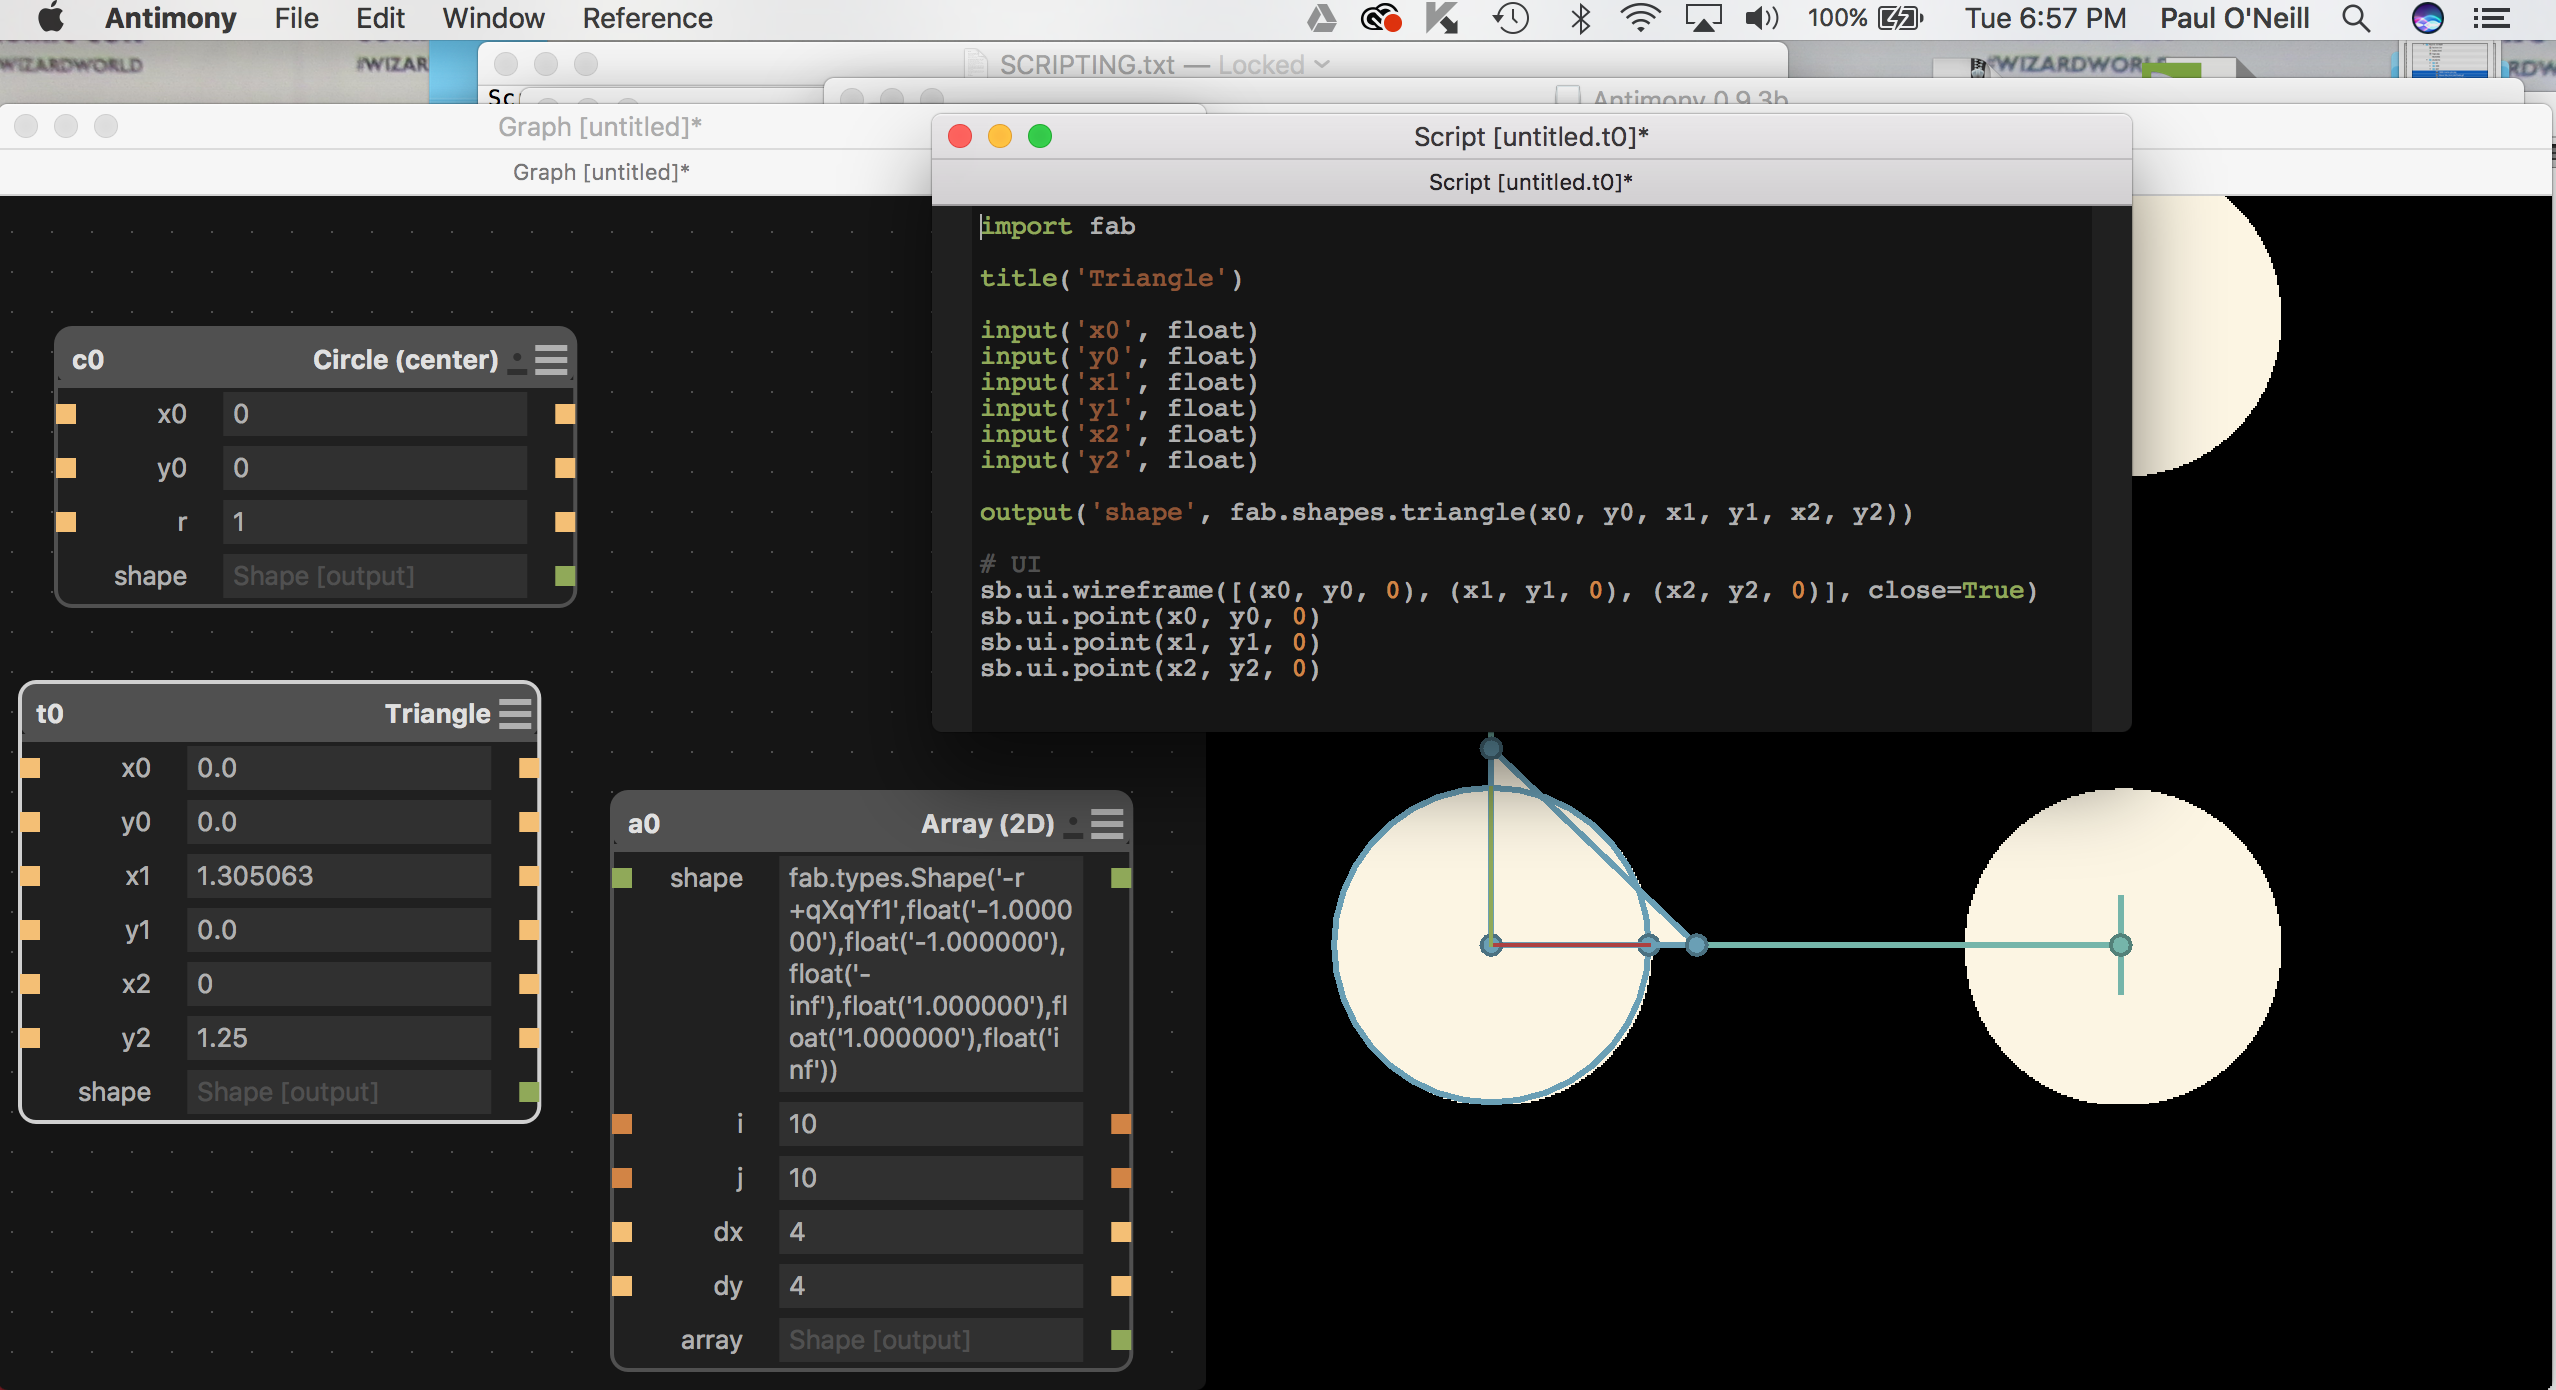Click the dx field of Array node
Image resolution: width=2556 pixels, height=1390 pixels.
(x=930, y=1232)
